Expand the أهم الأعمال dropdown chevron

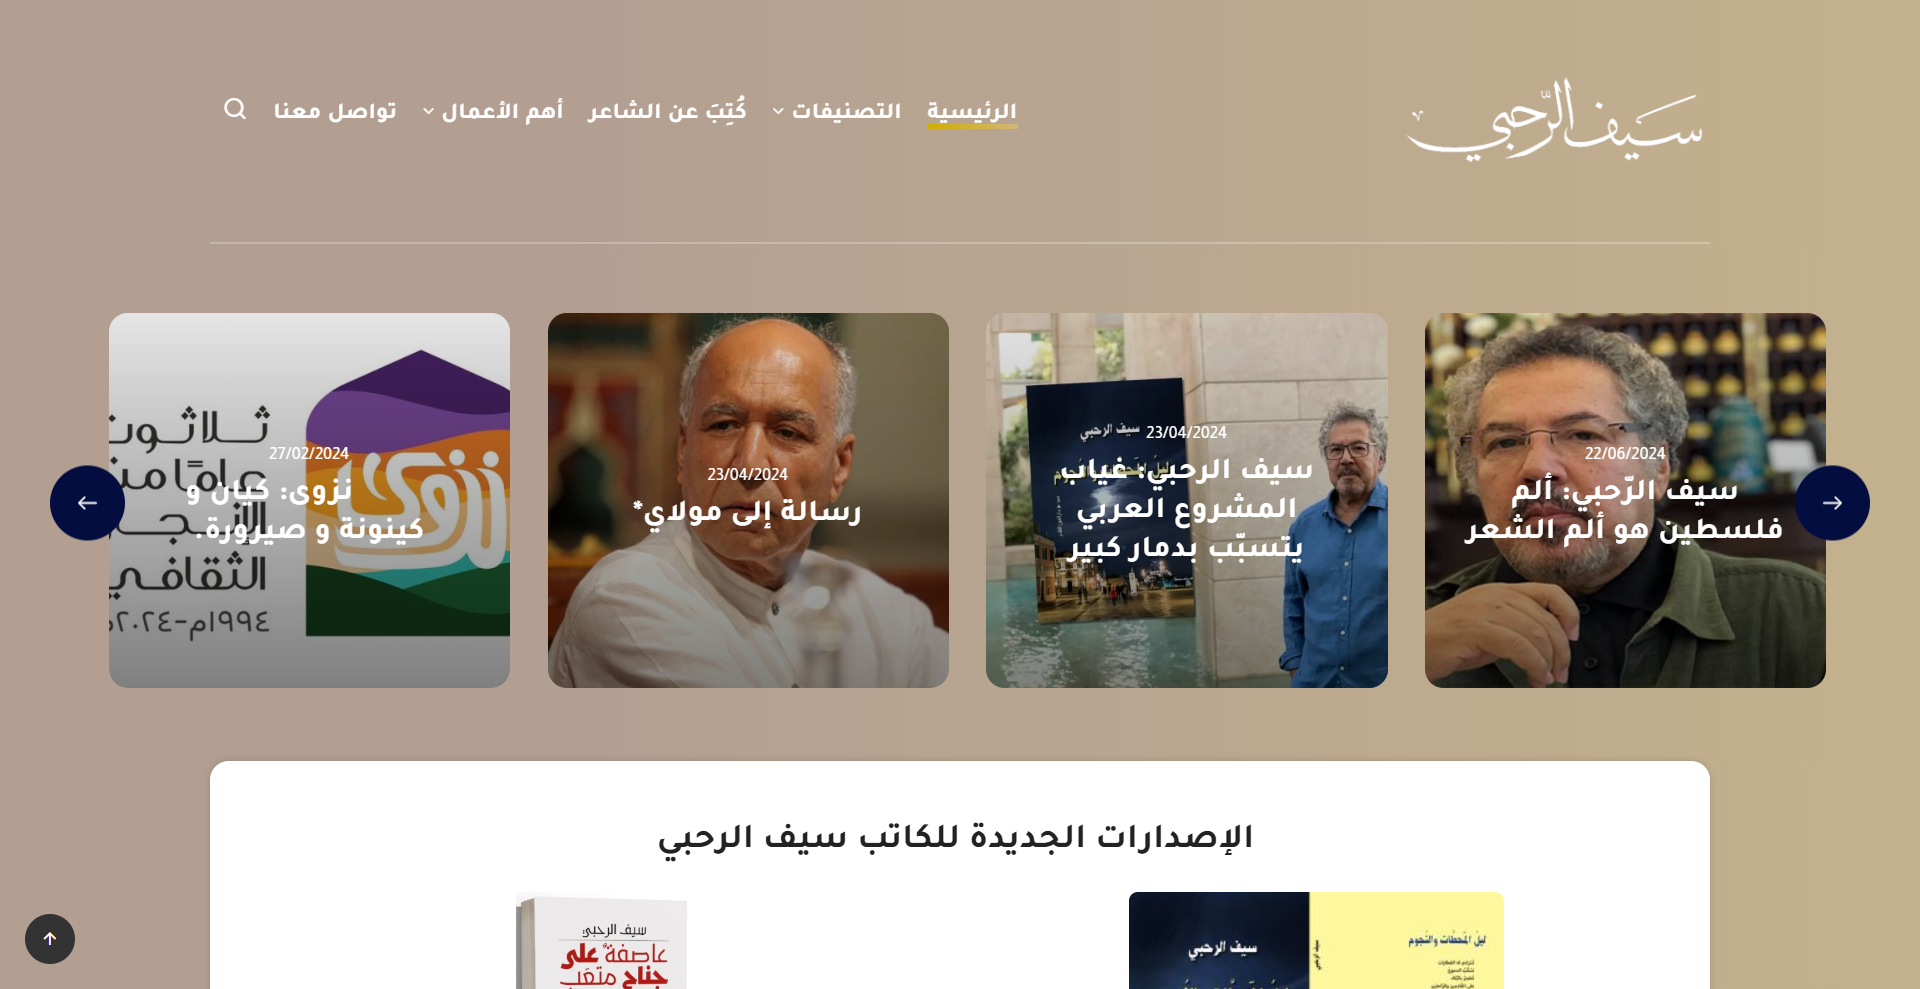pyautogui.click(x=428, y=111)
